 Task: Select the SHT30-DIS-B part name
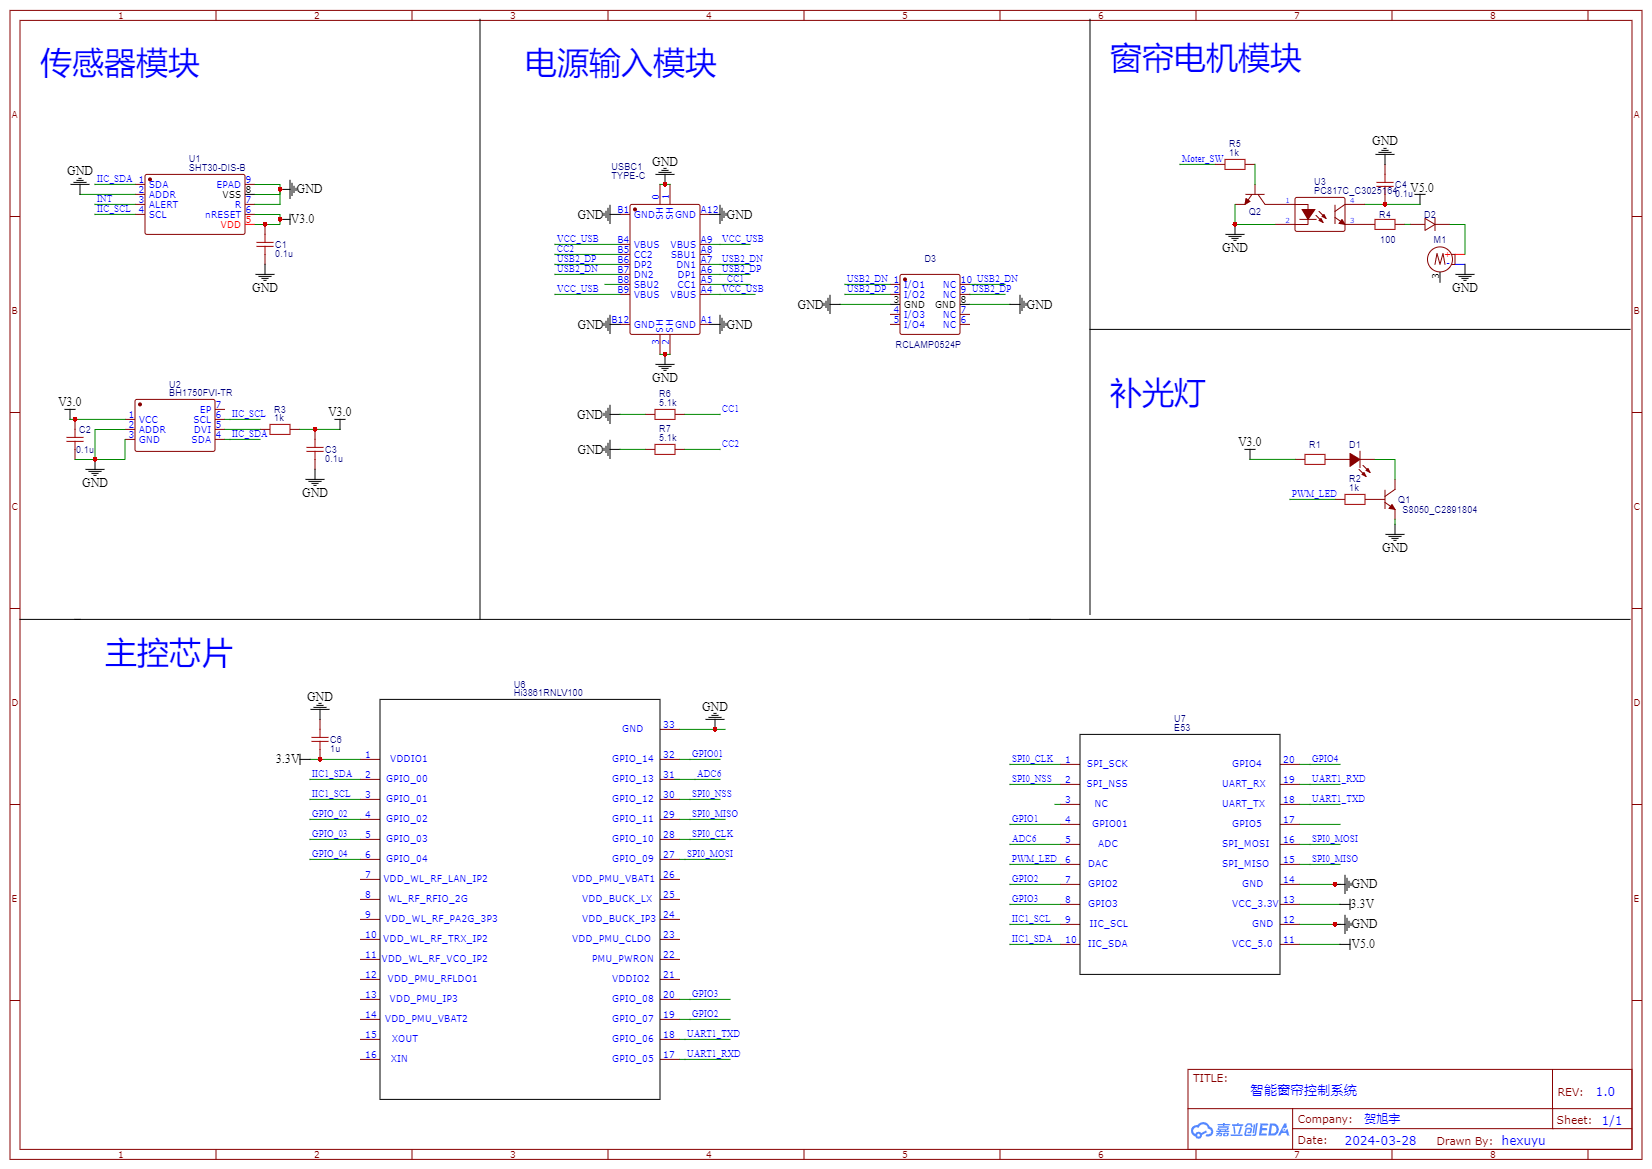coord(217,168)
